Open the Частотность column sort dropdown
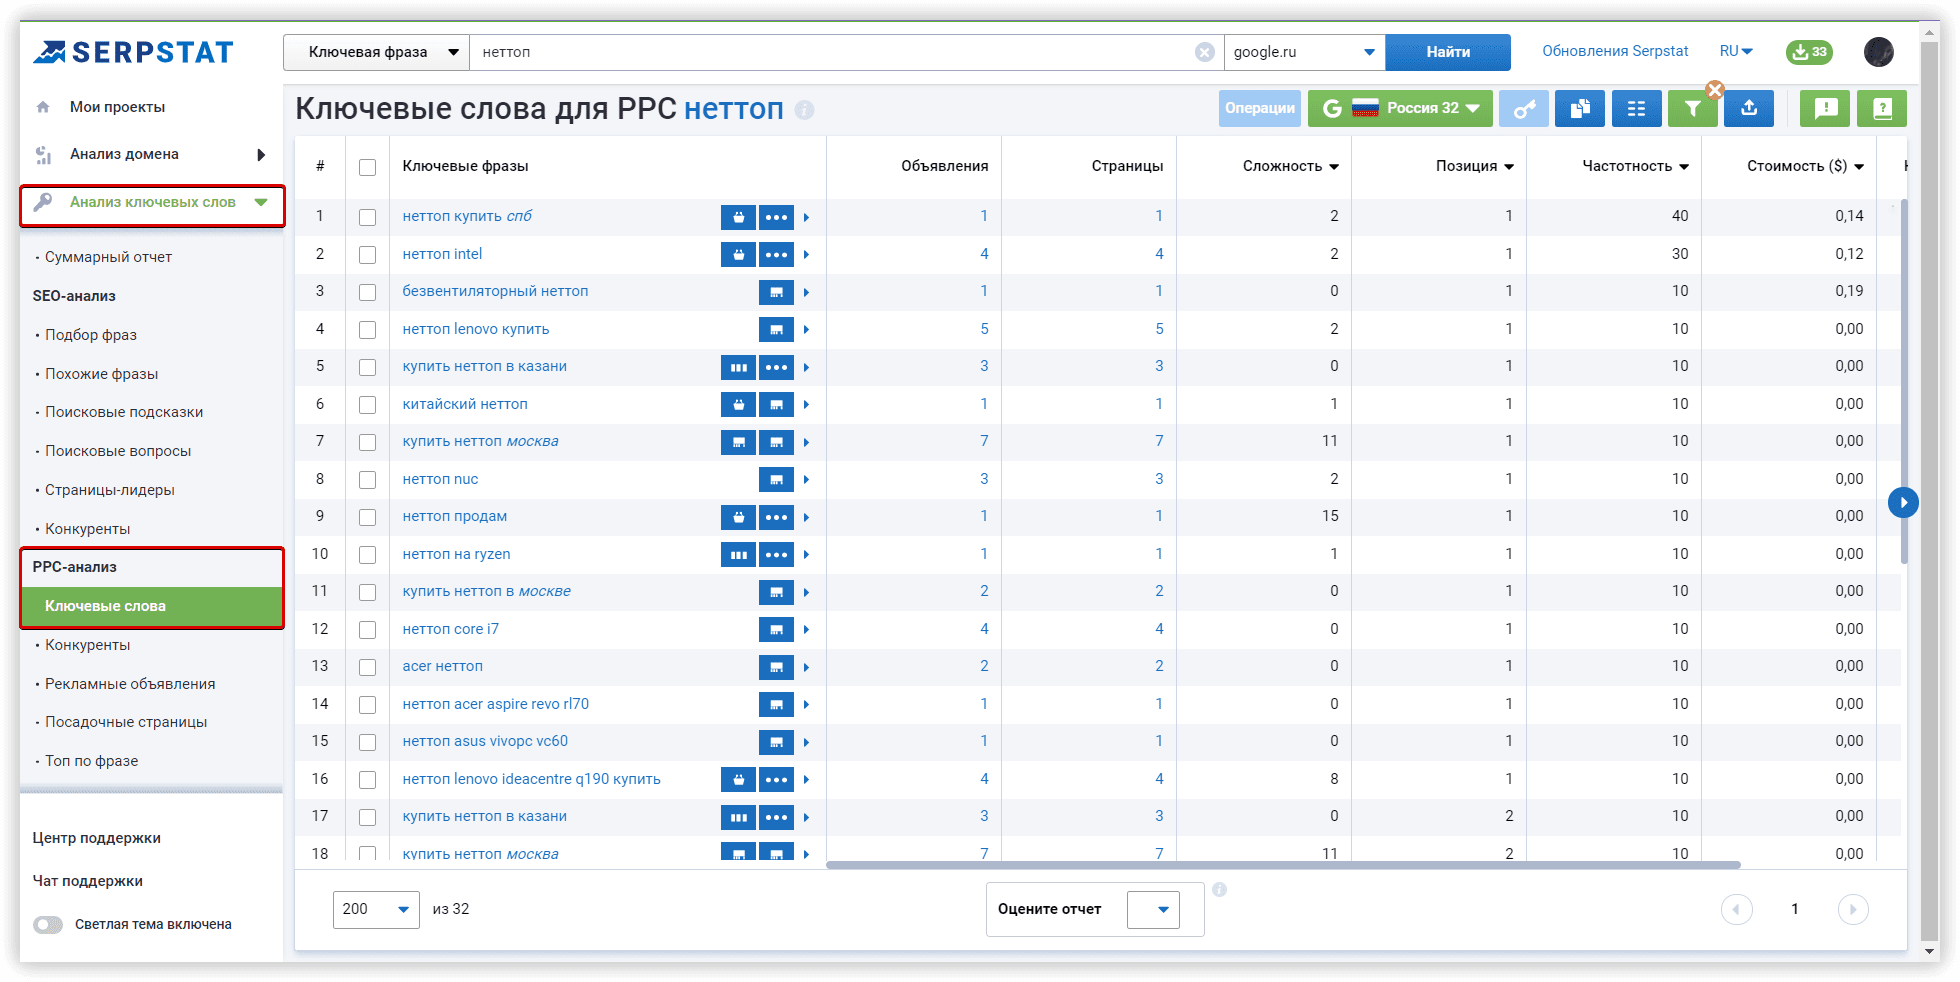 click(1684, 167)
